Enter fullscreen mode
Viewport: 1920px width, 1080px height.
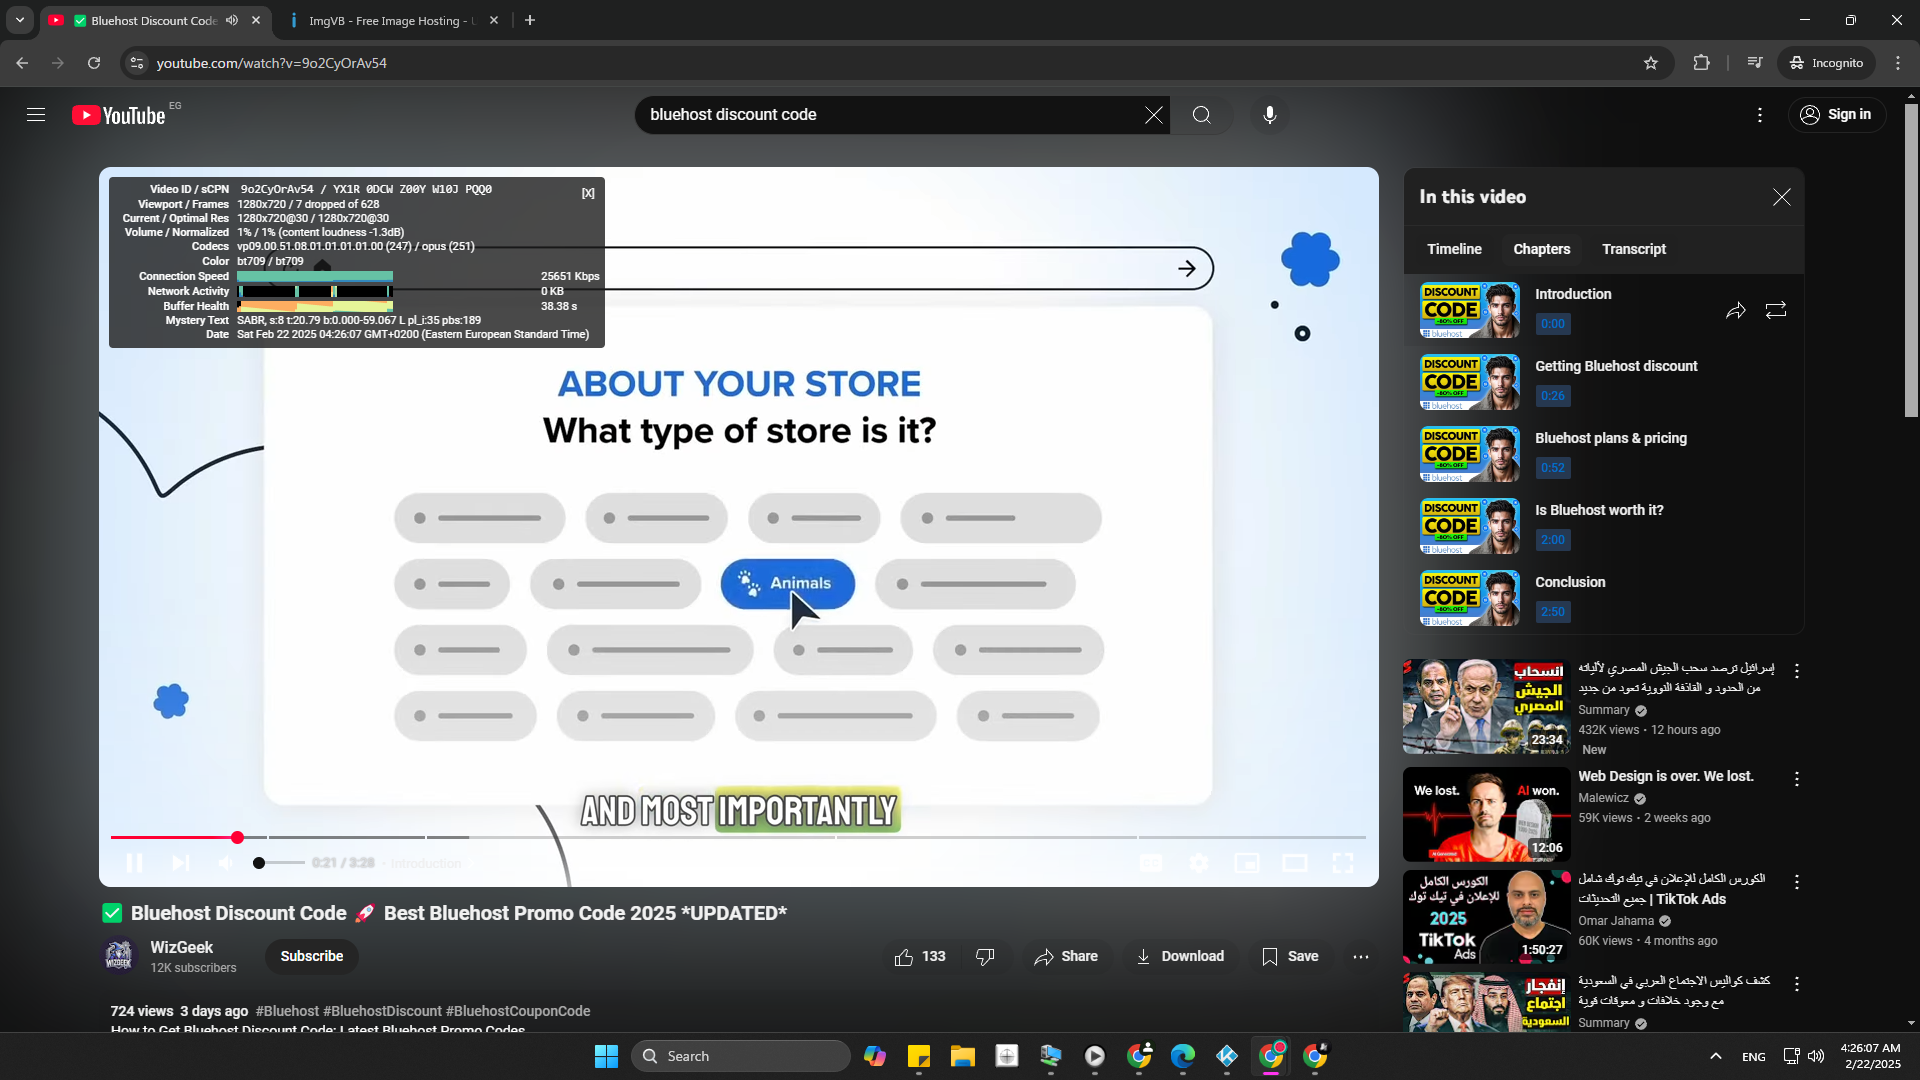click(1343, 863)
